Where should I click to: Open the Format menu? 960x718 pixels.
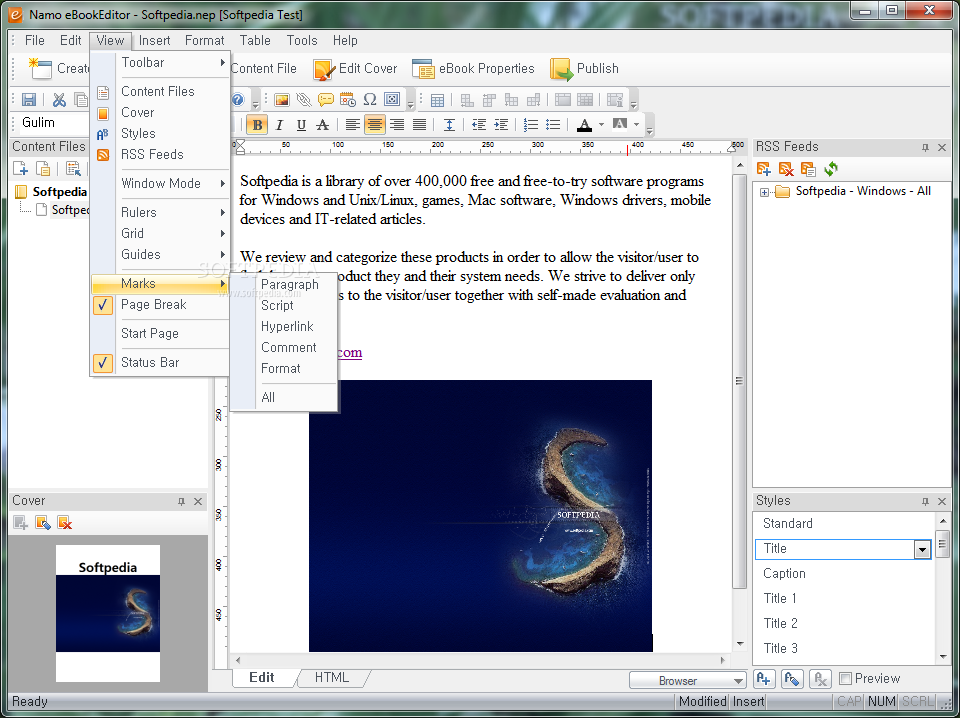click(x=204, y=40)
